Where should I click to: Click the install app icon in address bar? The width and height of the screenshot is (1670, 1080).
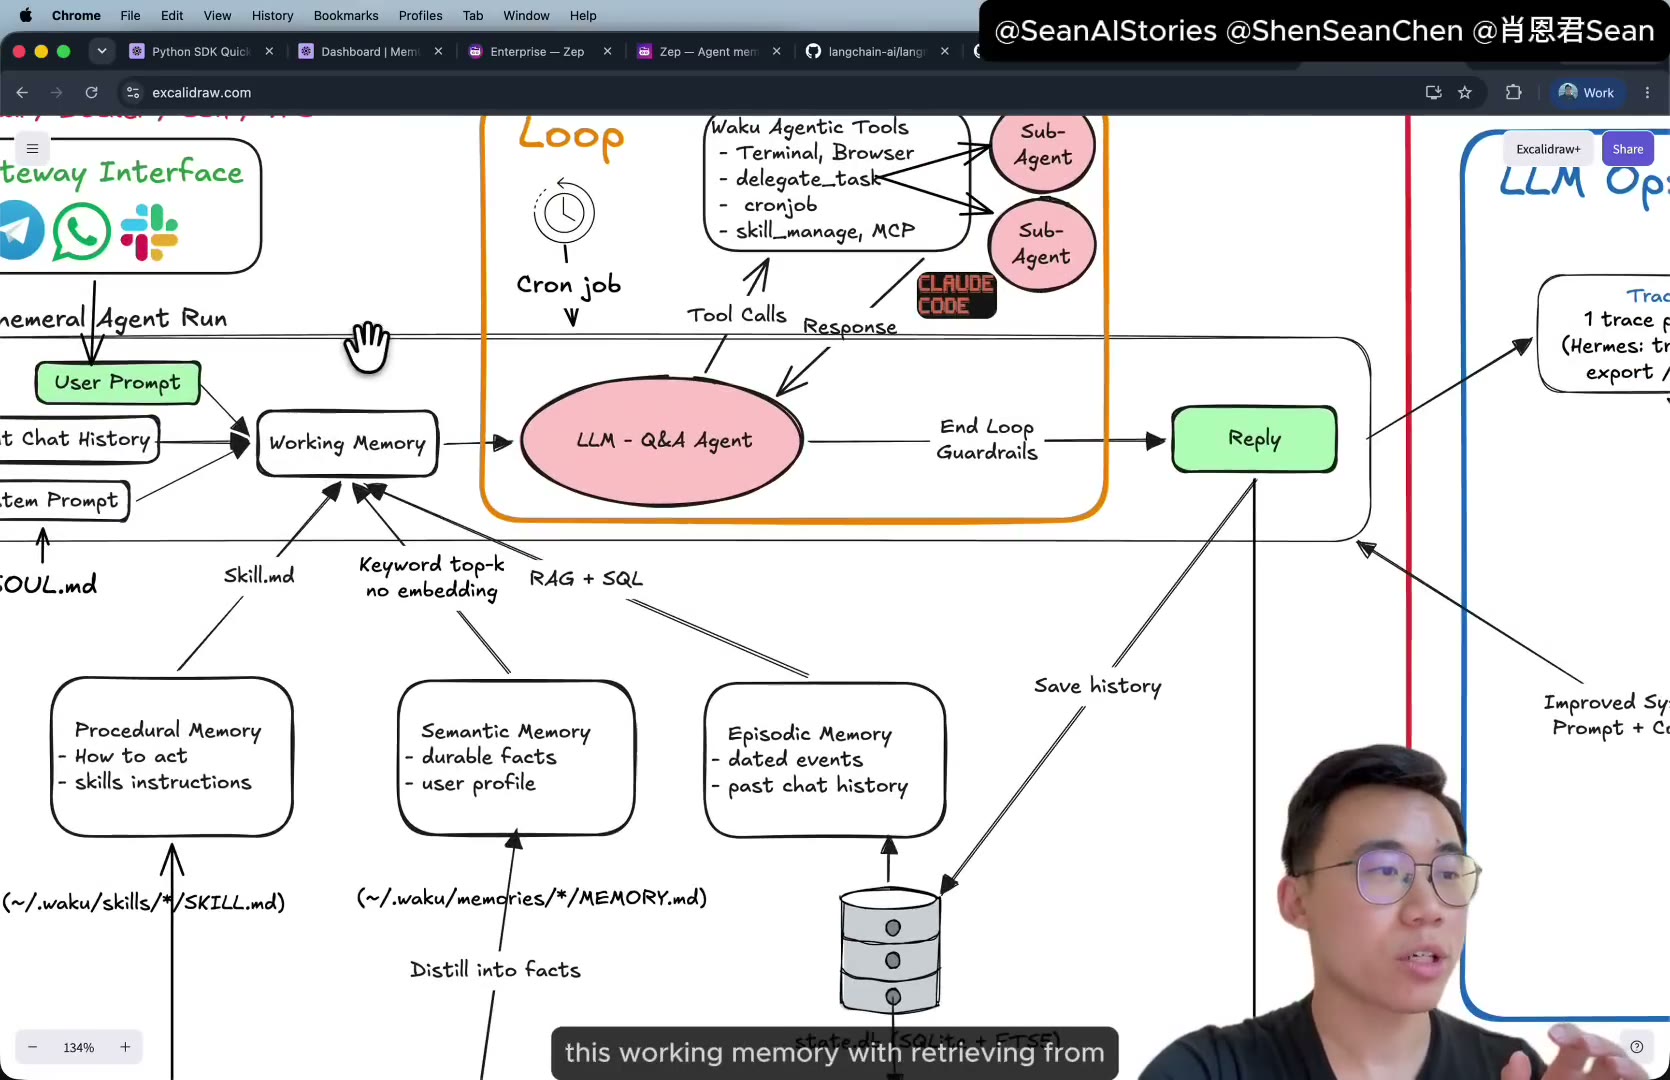1433,92
